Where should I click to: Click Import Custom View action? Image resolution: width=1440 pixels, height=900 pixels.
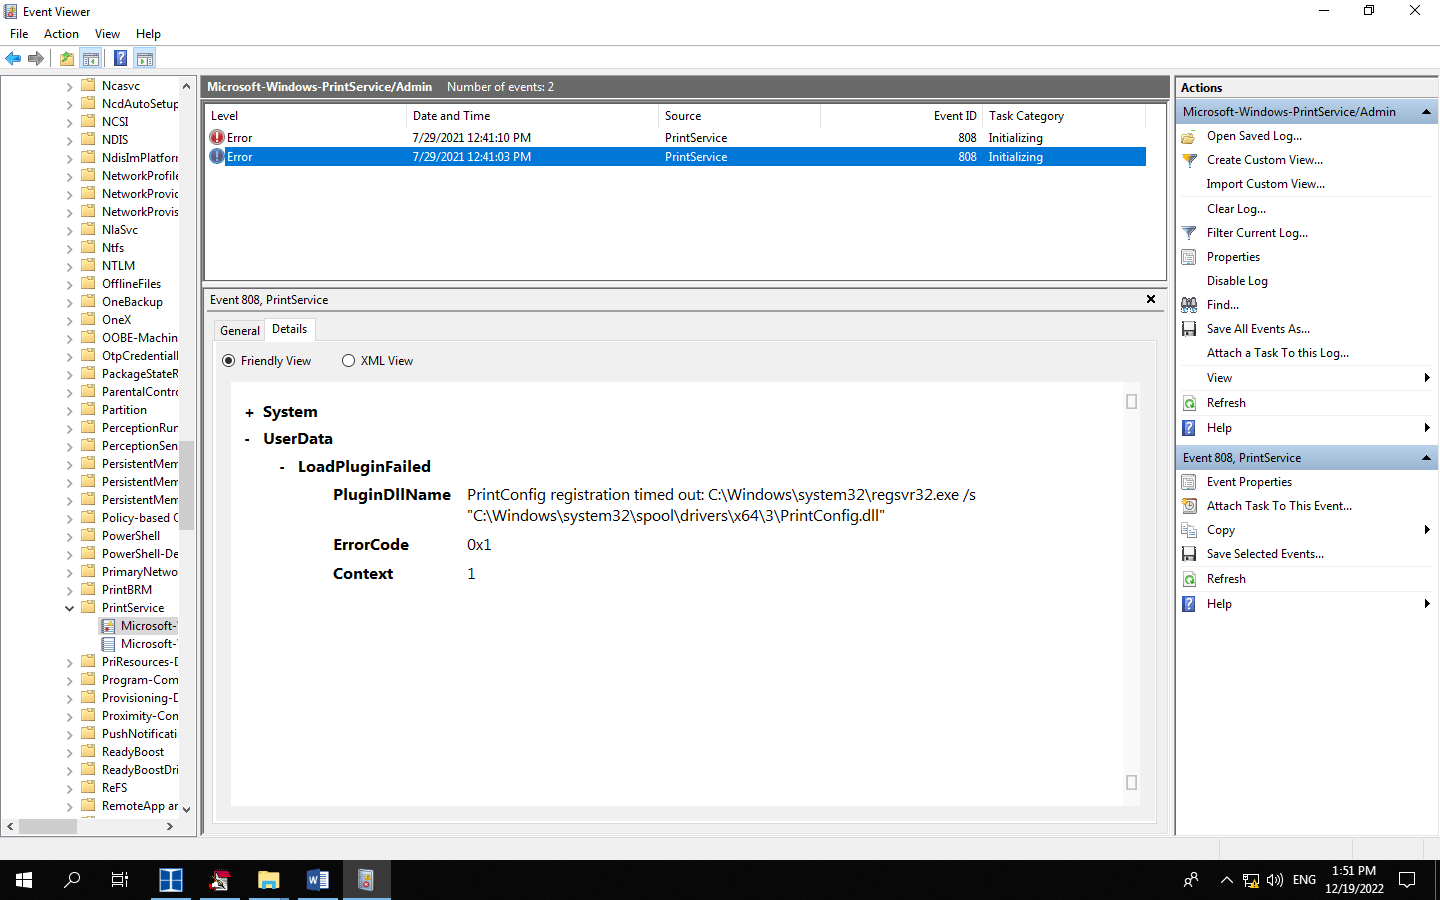[1265, 184]
